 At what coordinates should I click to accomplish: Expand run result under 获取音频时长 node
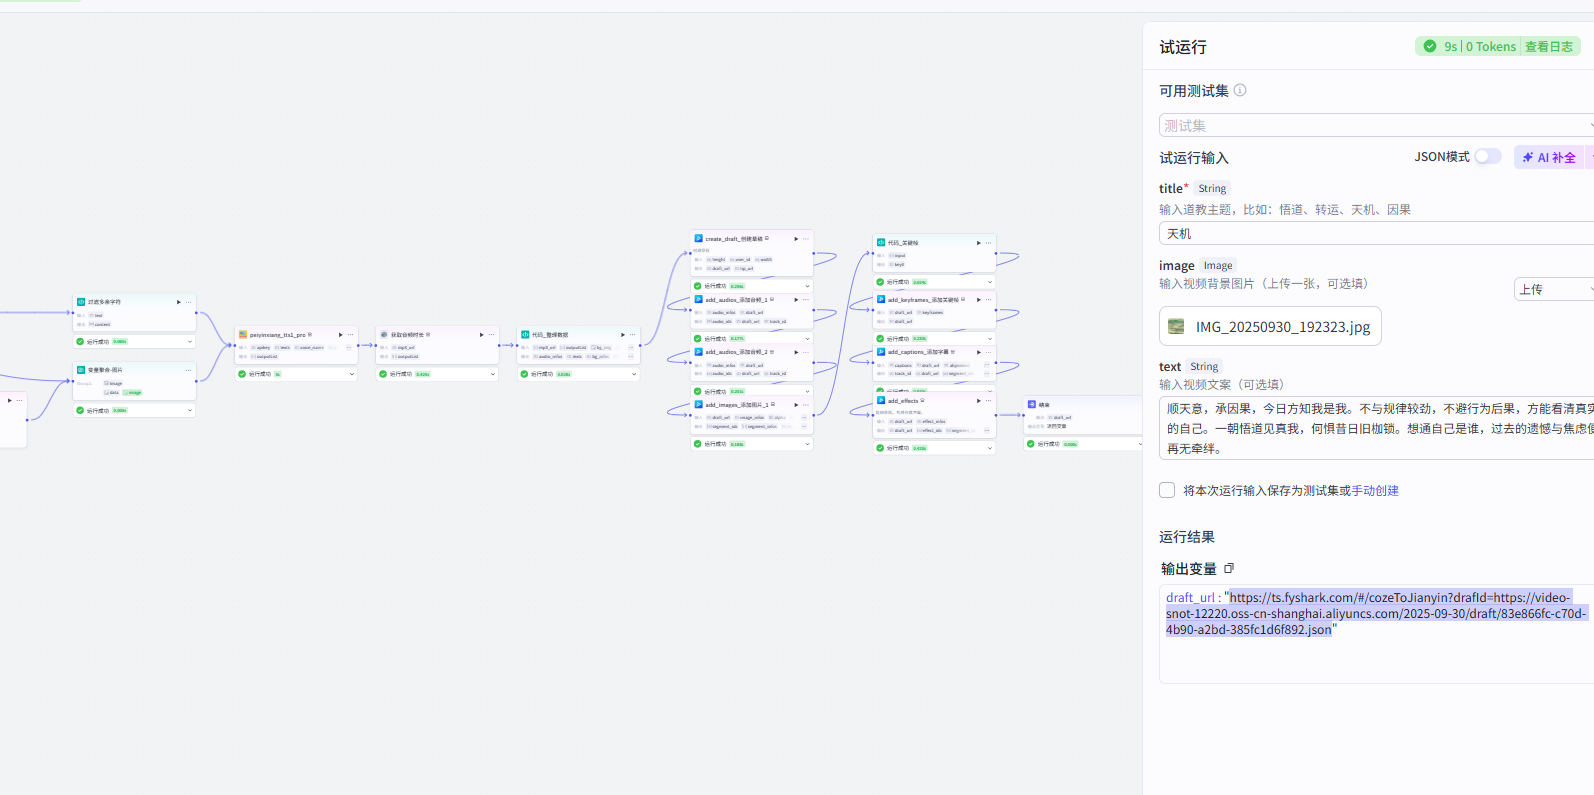point(492,374)
